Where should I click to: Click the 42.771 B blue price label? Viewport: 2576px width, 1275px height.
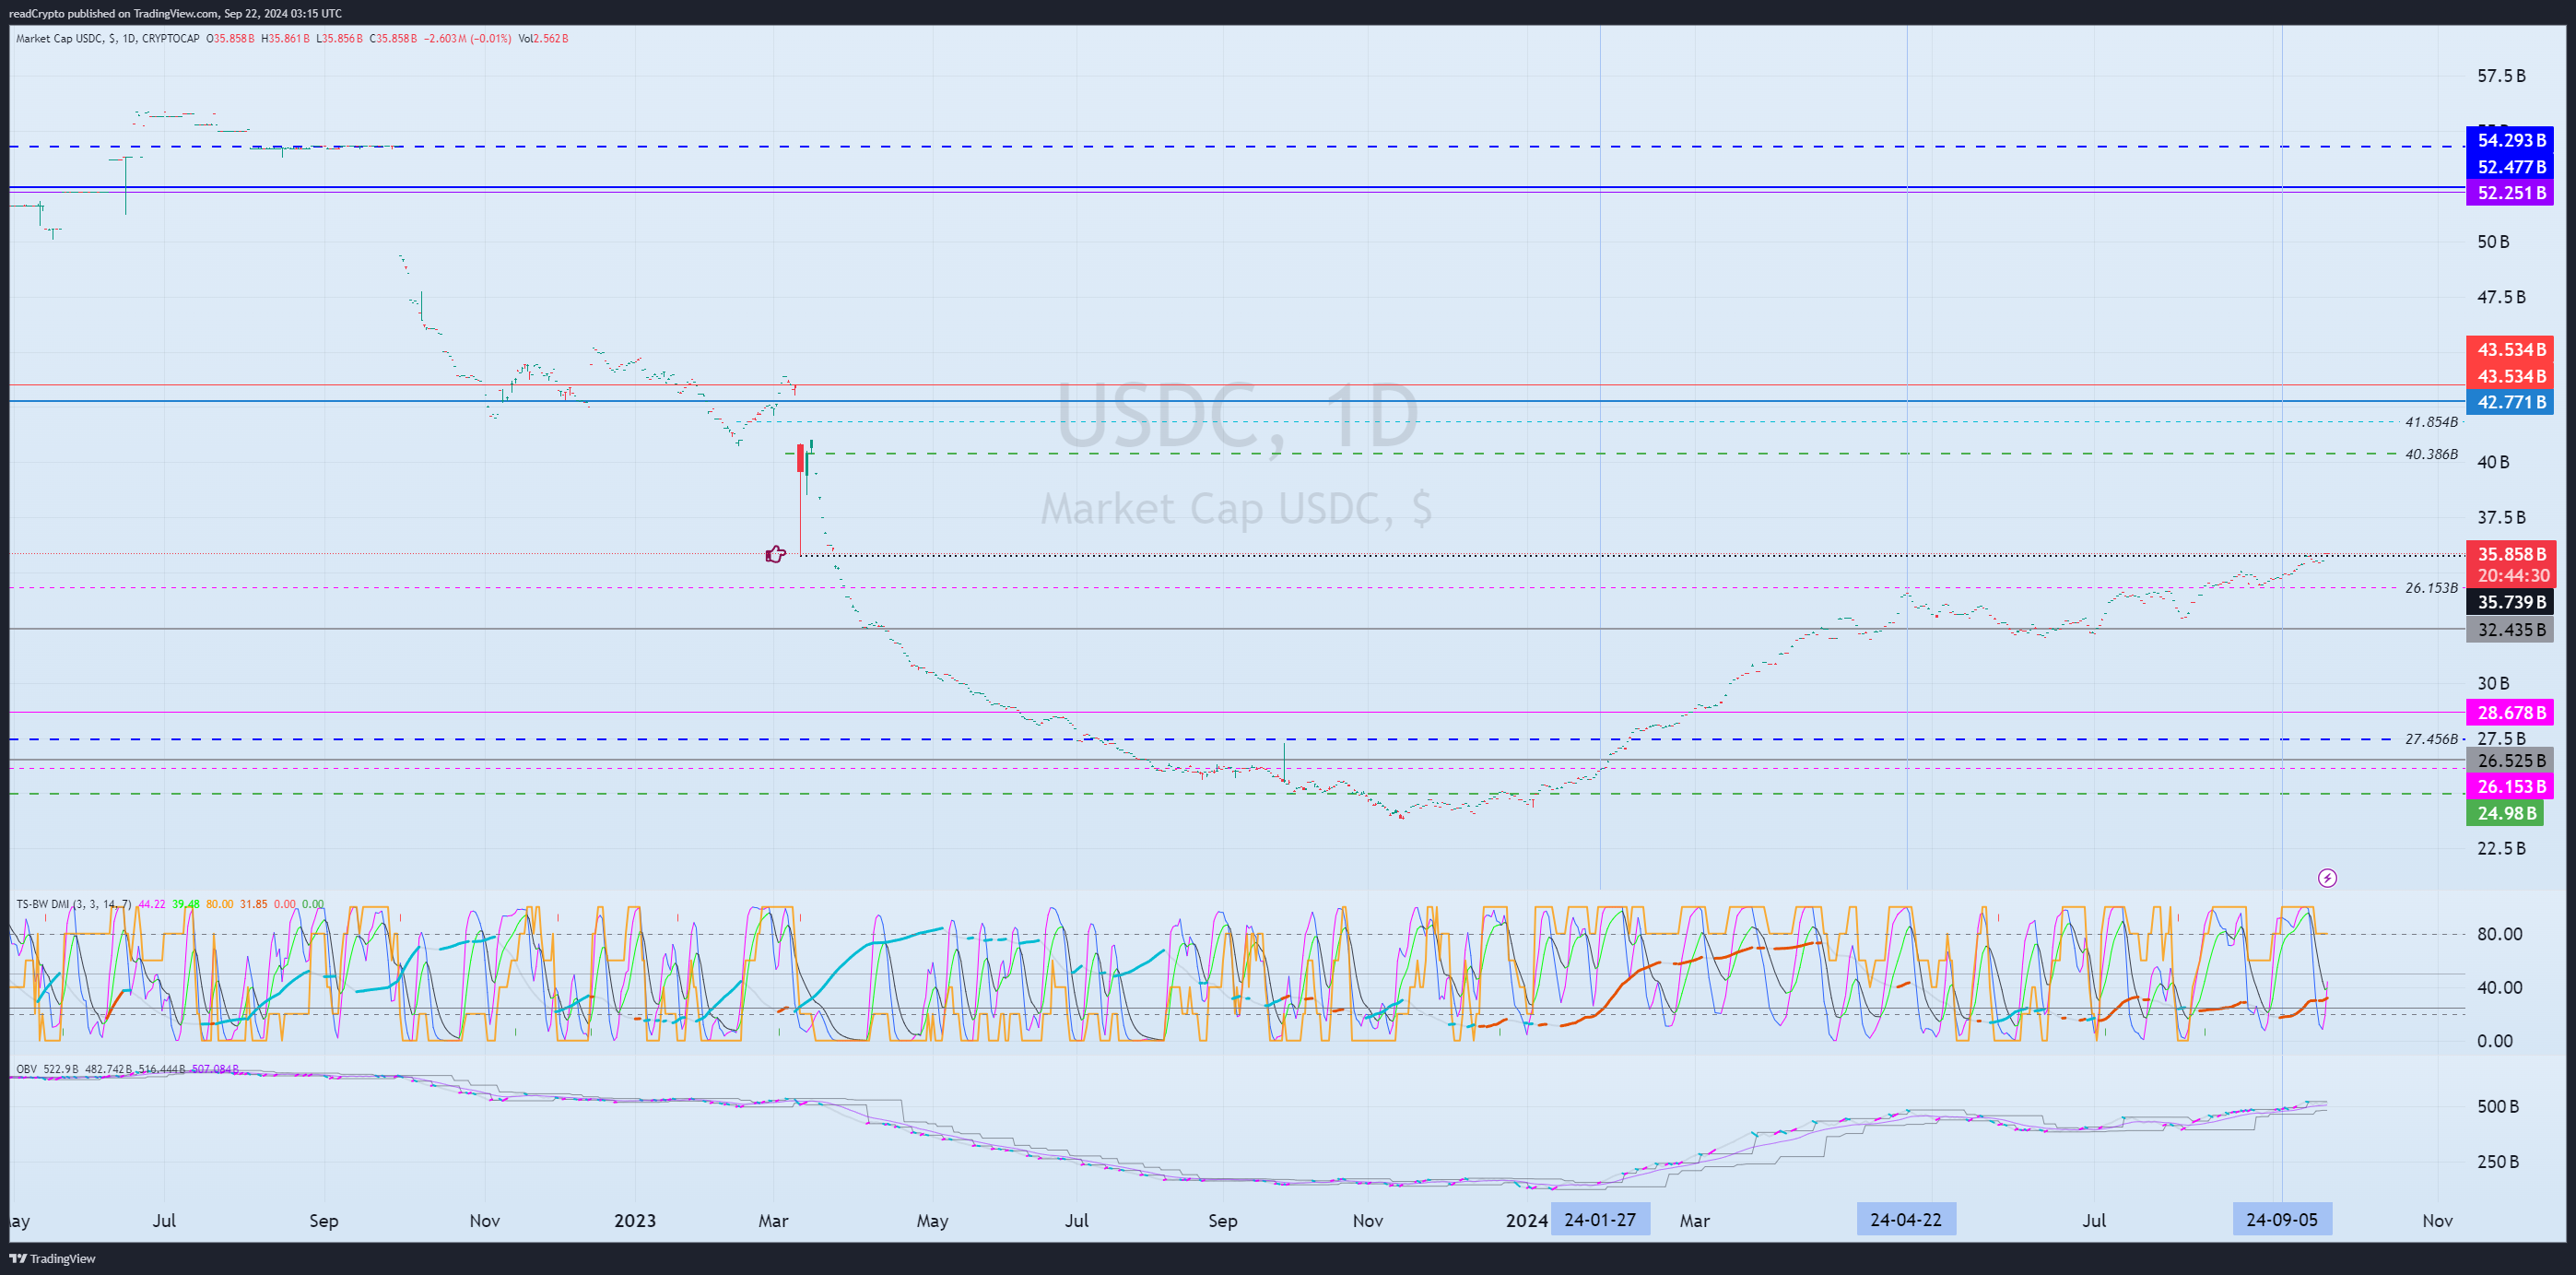pos(2511,402)
